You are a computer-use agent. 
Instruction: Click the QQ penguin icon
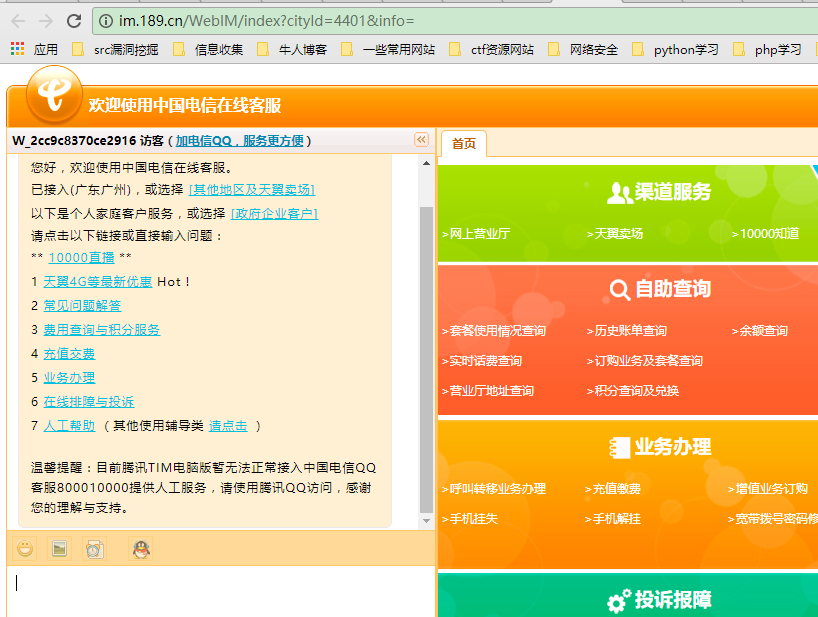pyautogui.click(x=141, y=549)
